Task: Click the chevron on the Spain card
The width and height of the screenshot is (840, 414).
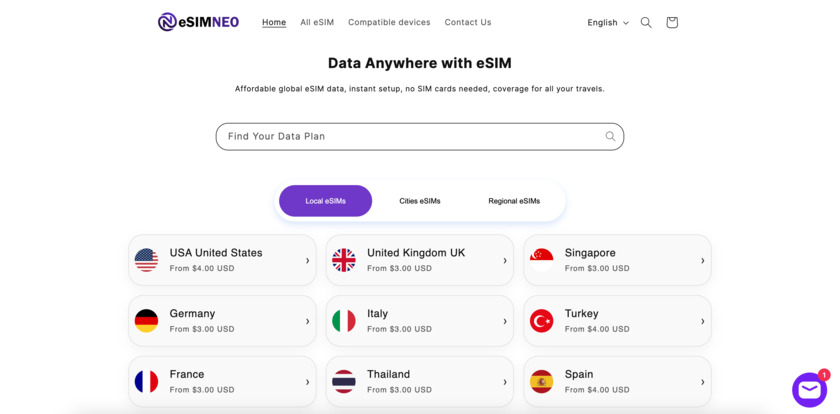Action: (x=703, y=382)
